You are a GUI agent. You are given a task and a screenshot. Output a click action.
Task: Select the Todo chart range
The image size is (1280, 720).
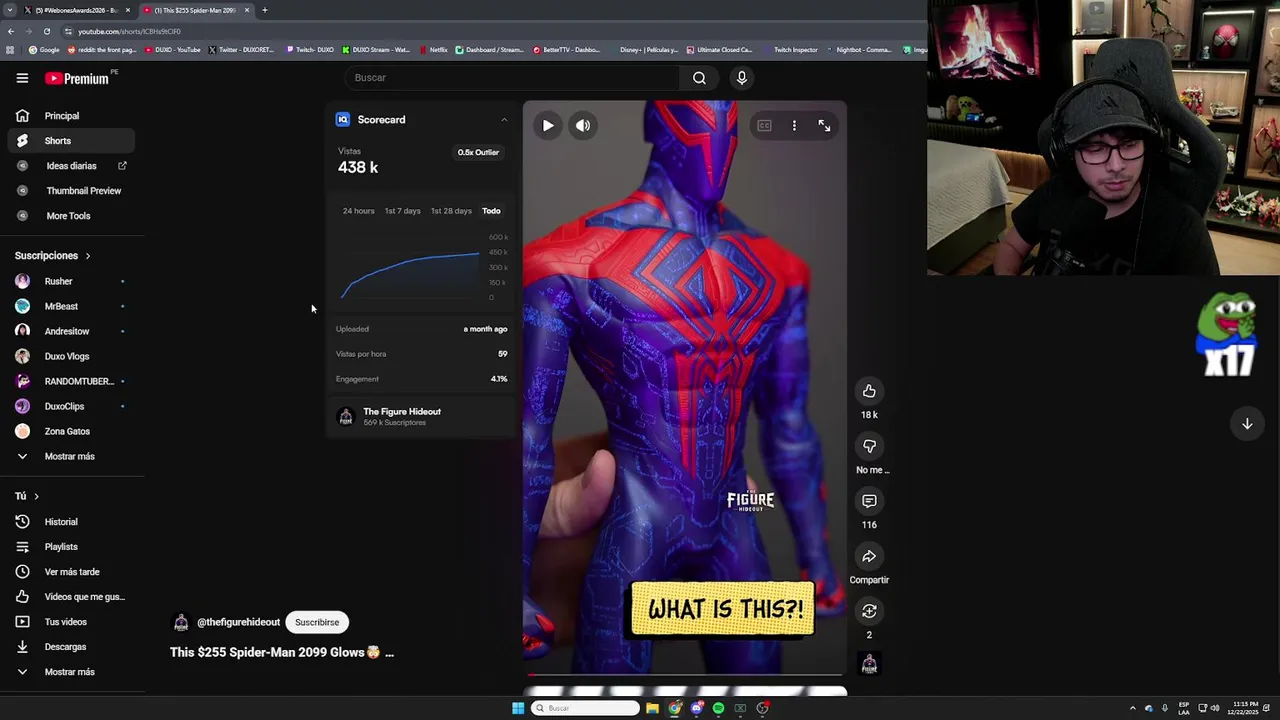tap(491, 211)
